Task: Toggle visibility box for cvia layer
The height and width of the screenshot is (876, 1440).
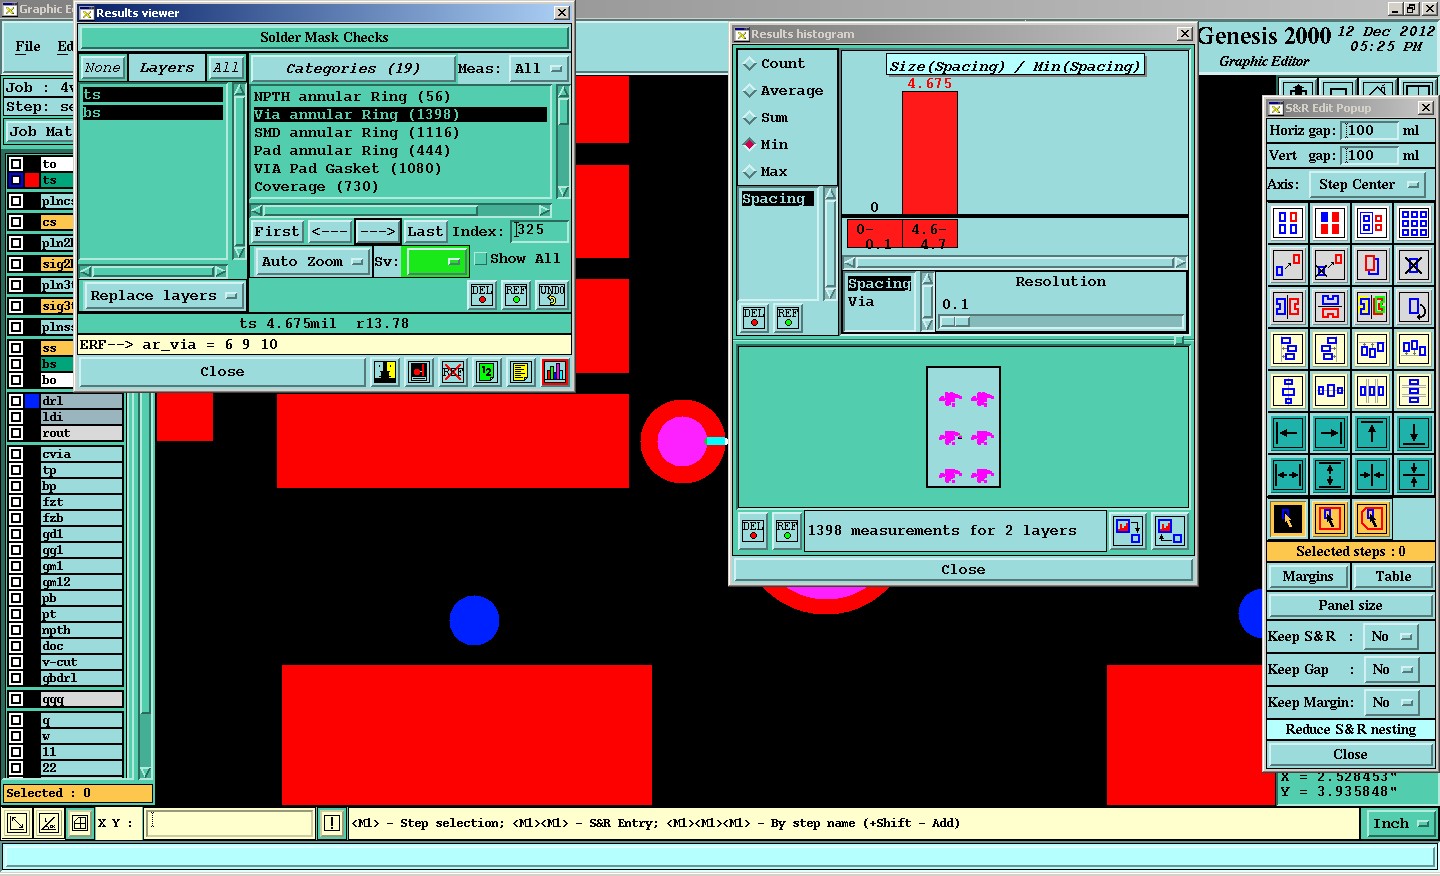Action: pos(16,454)
